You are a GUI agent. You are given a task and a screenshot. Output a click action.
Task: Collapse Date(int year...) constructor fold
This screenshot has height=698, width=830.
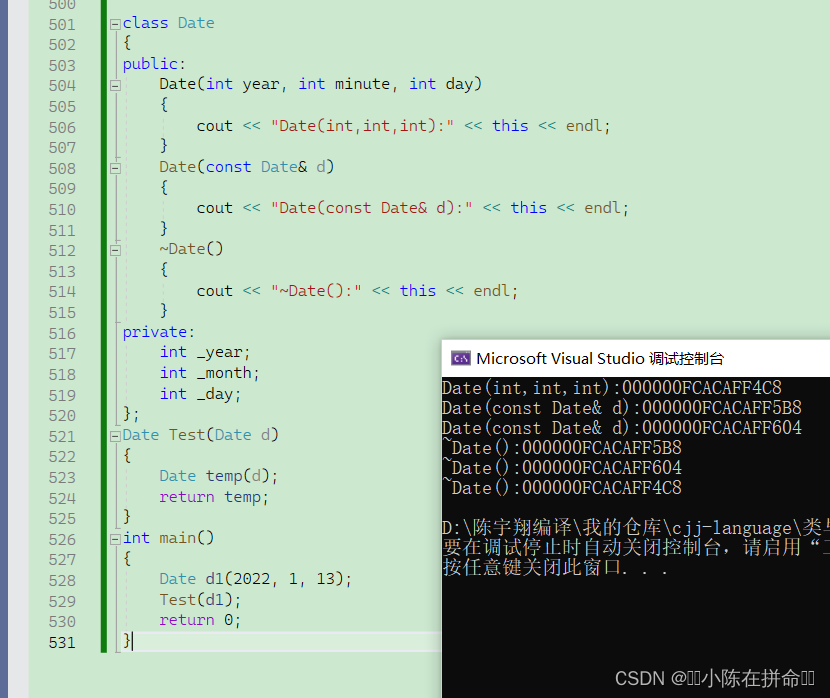pos(115,86)
